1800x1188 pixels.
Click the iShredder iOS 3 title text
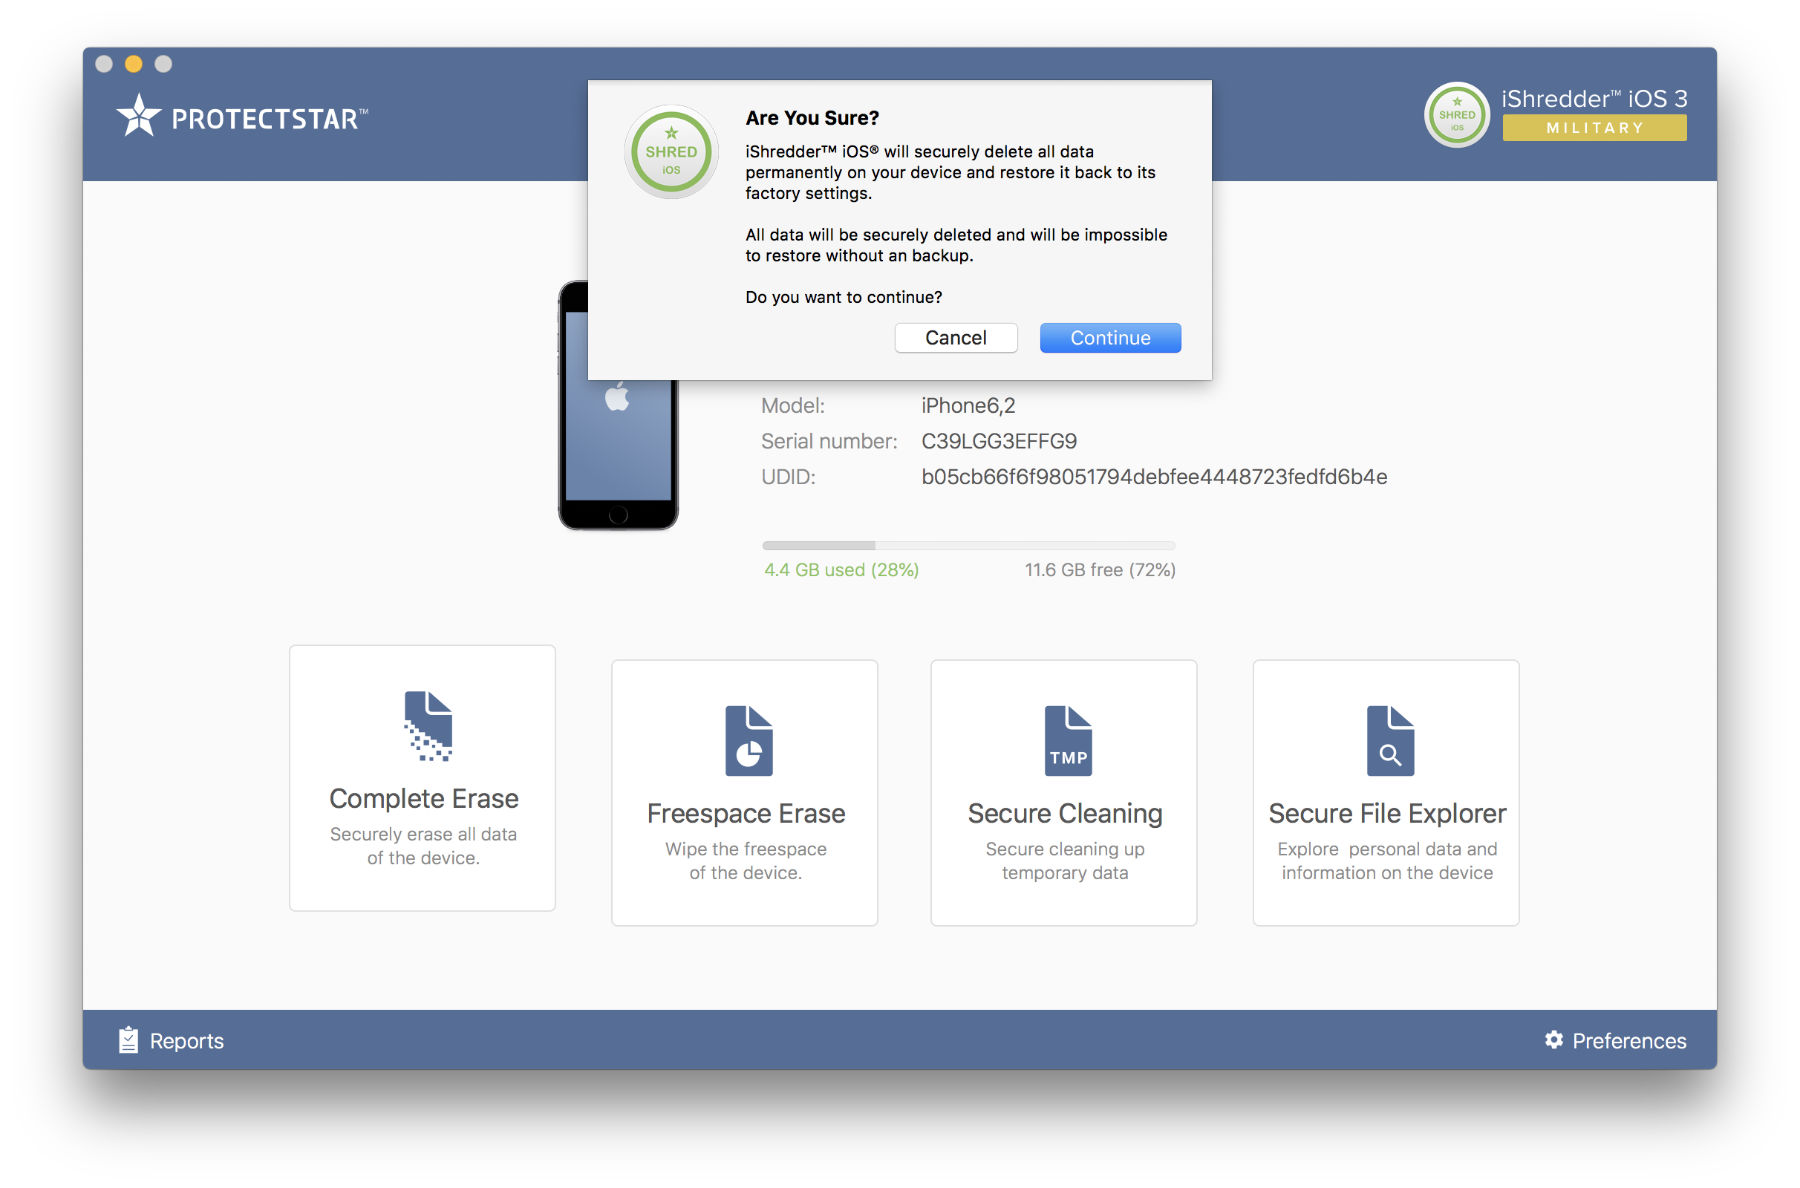[1594, 99]
